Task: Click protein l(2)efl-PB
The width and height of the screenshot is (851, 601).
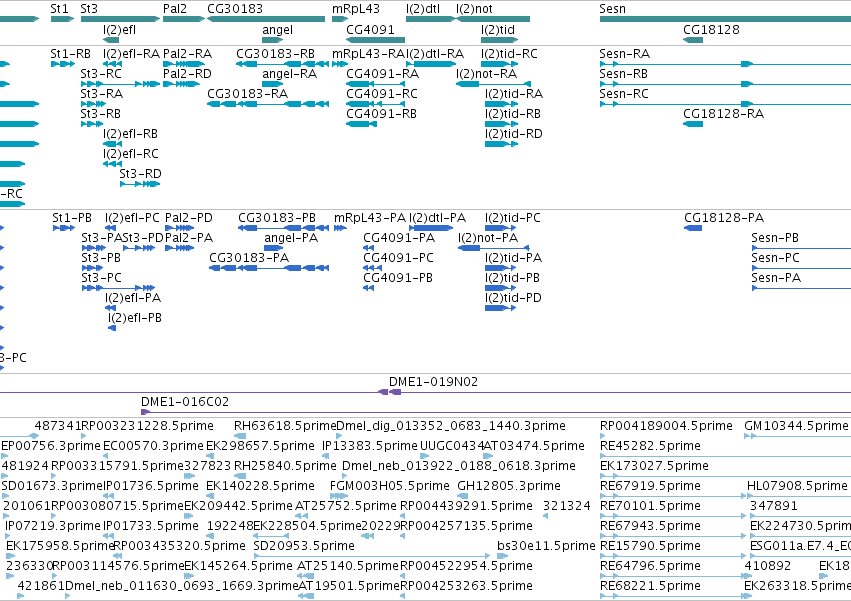Action: (x=135, y=318)
